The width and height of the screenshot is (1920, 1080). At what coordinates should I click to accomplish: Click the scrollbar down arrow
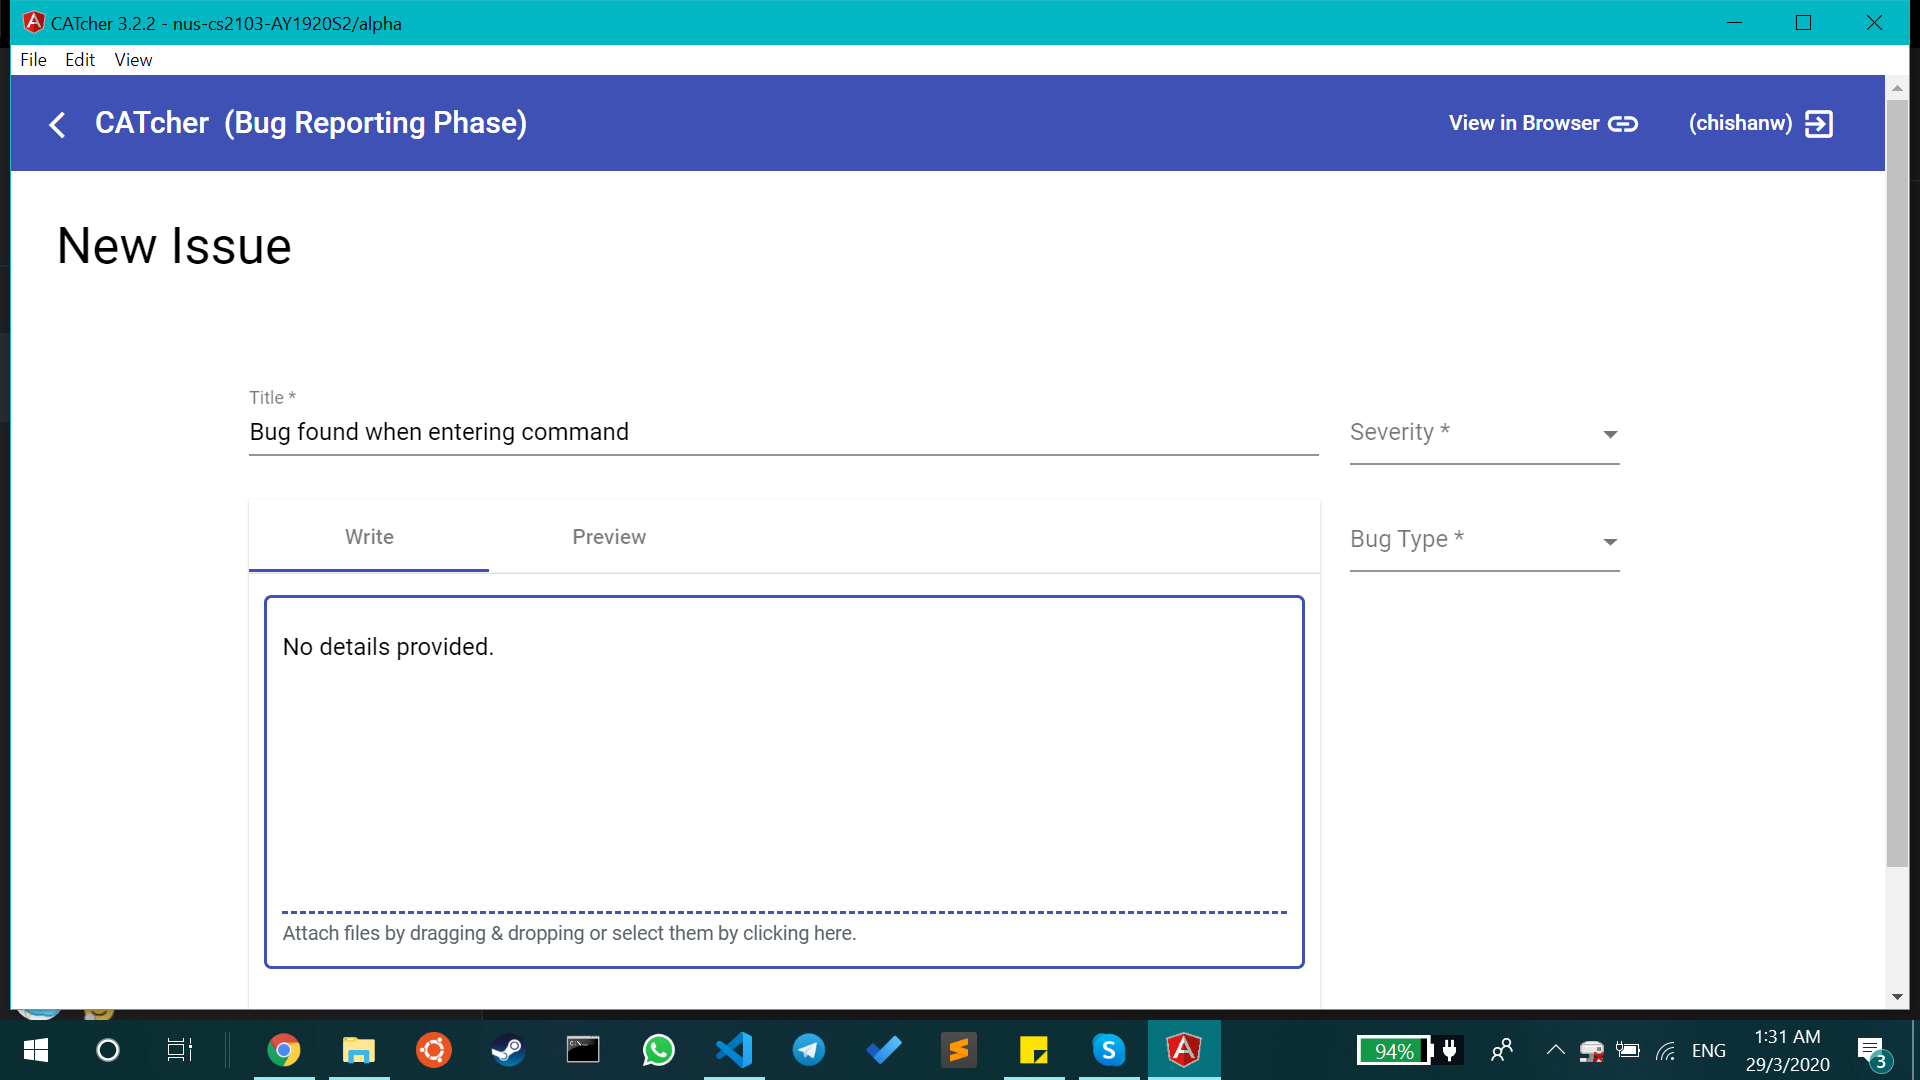tap(1897, 997)
